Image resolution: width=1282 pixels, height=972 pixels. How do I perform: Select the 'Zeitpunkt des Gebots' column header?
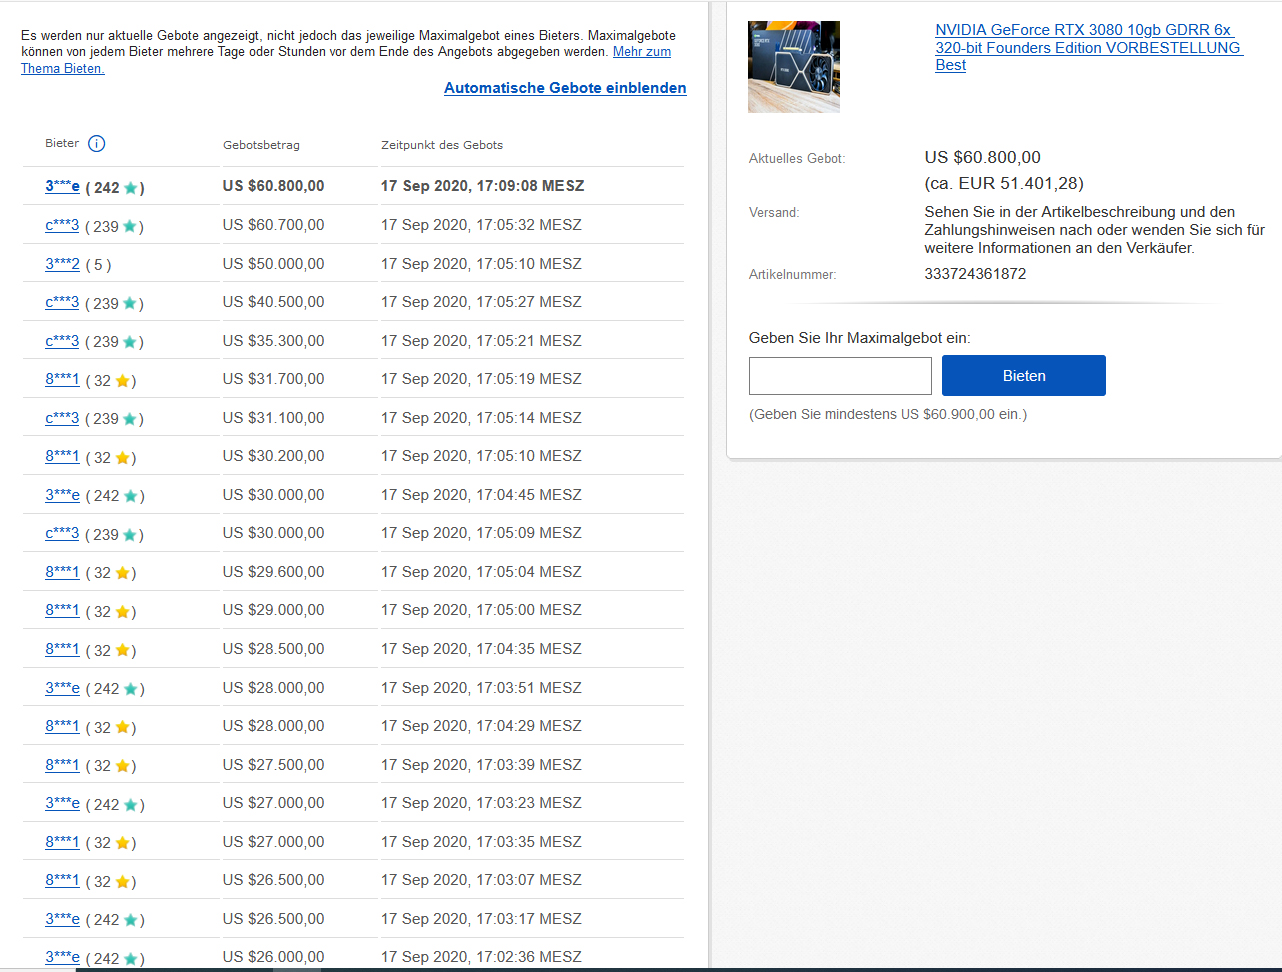point(442,145)
